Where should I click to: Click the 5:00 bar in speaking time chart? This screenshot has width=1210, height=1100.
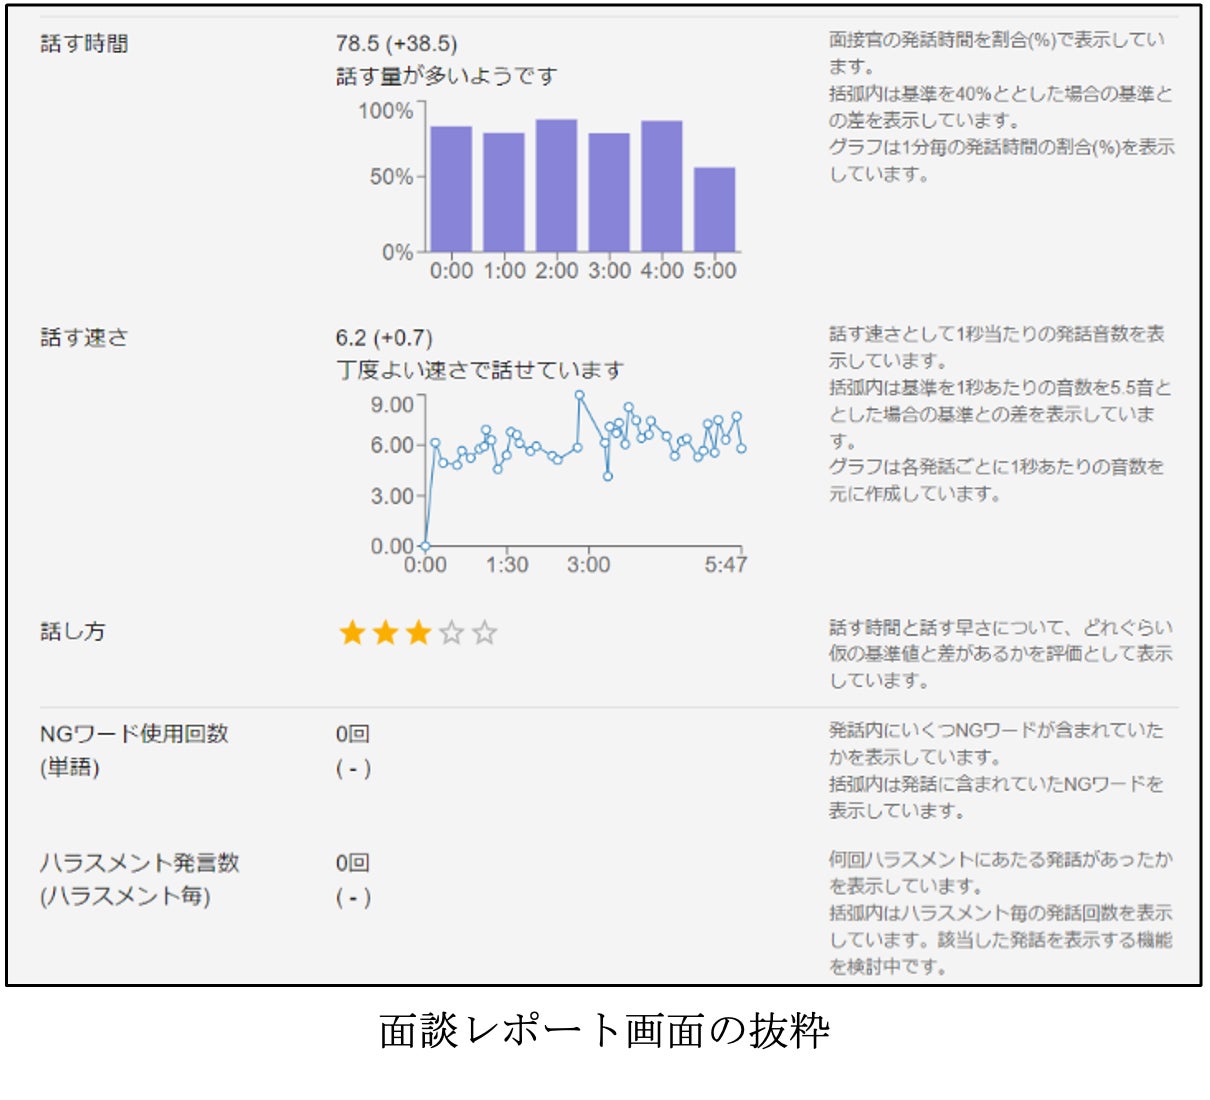[715, 209]
